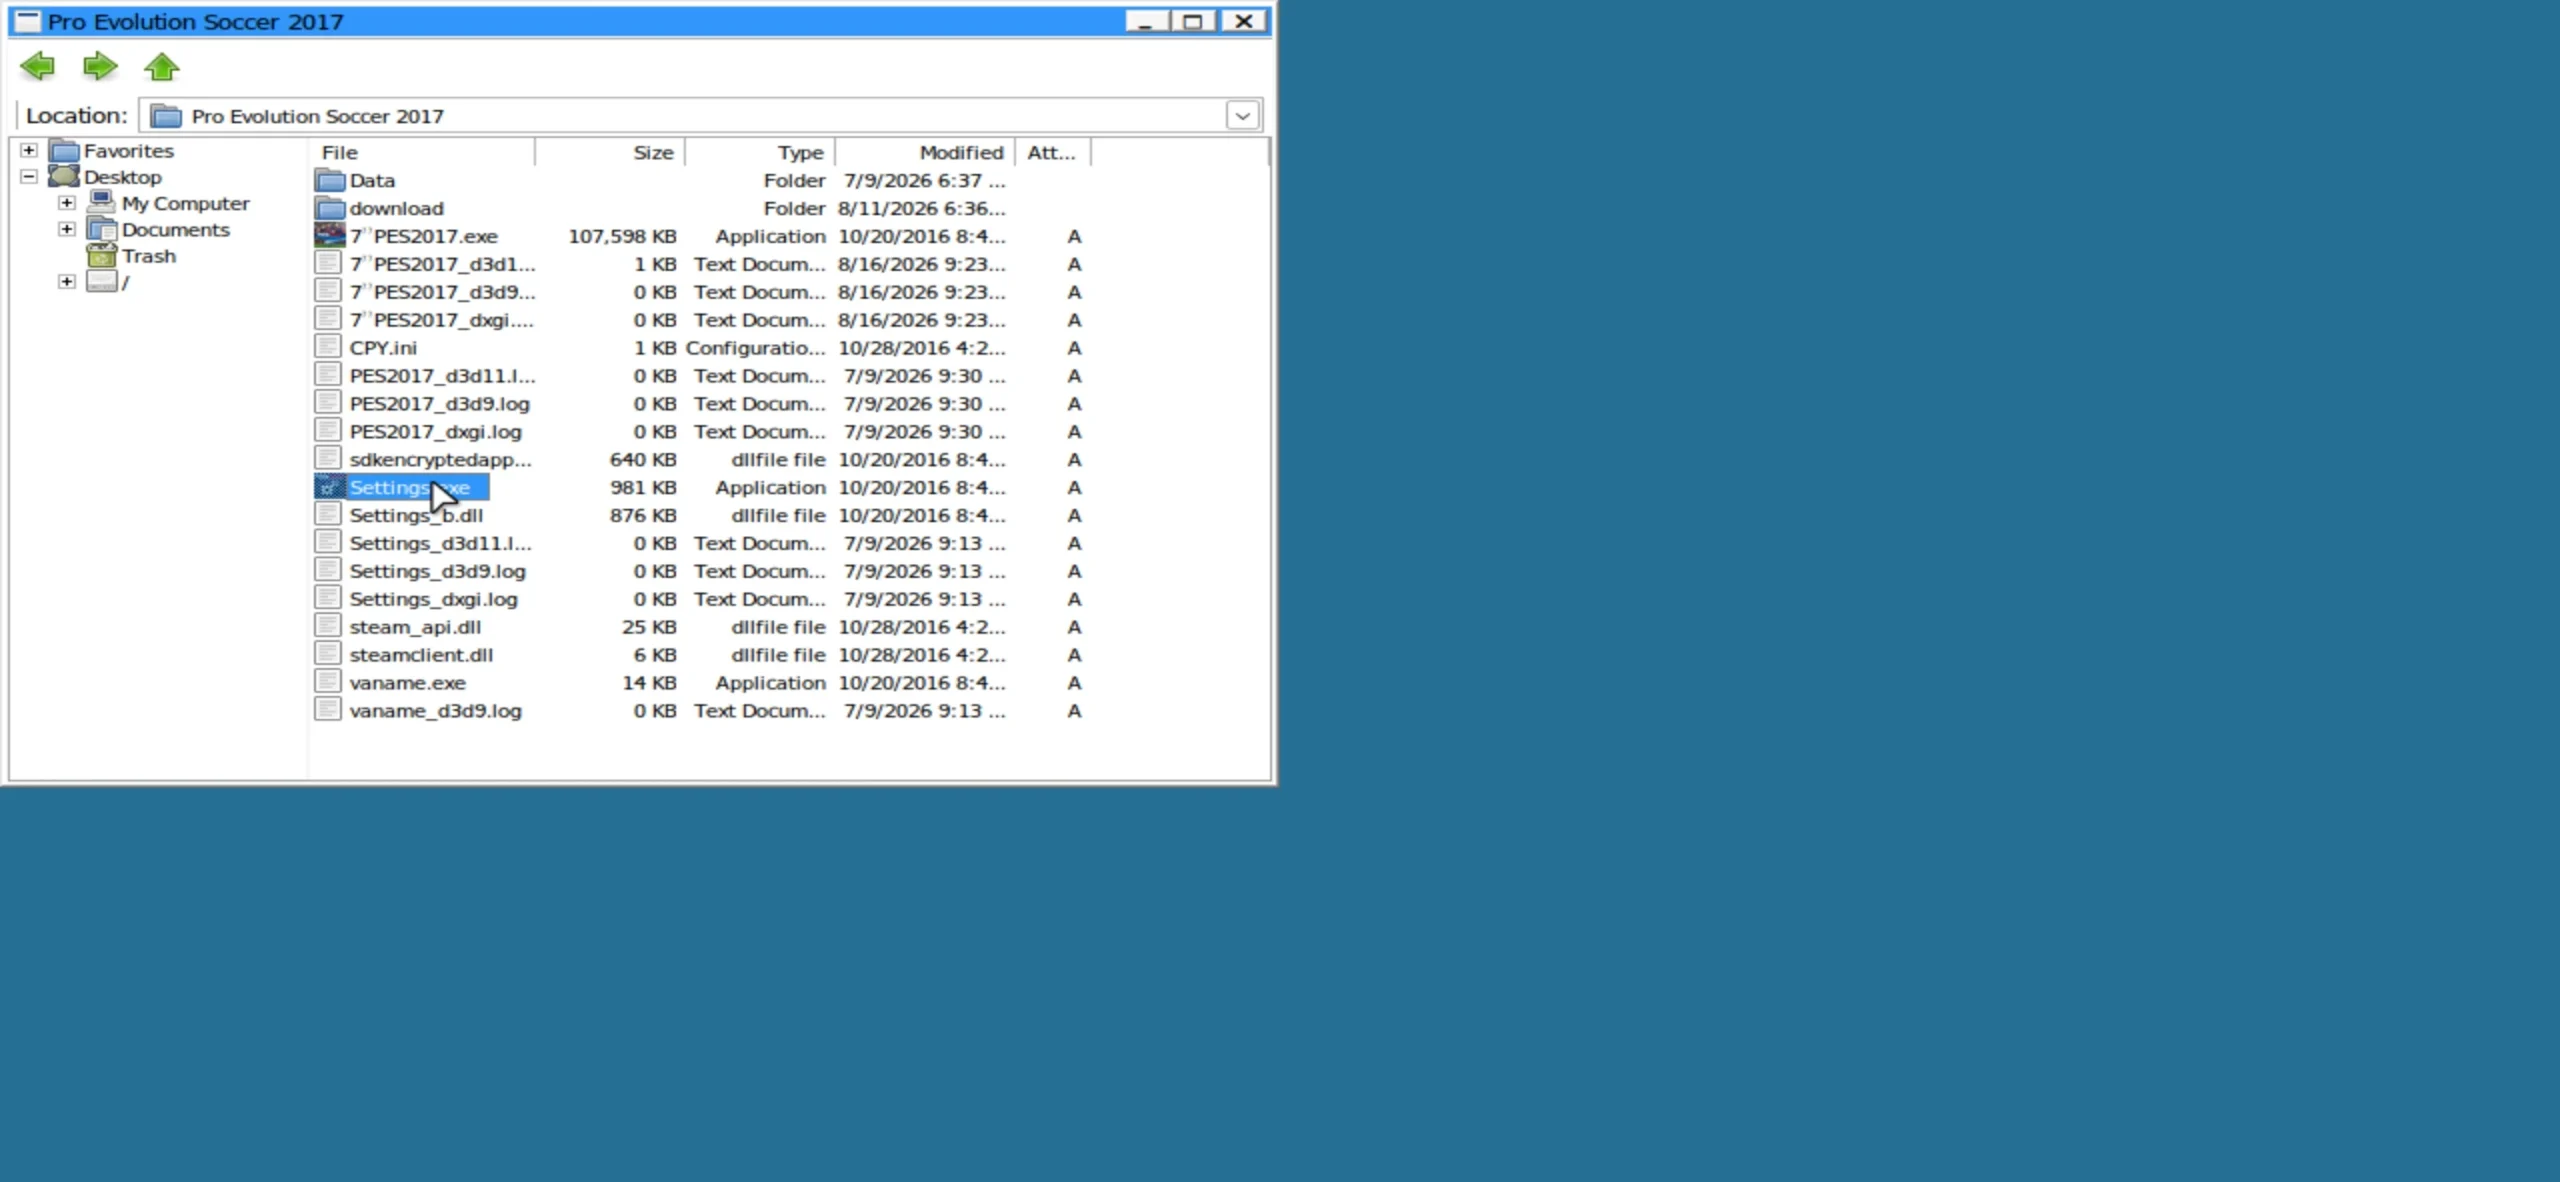This screenshot has height=1182, width=2560.
Task: Click the Trash bin icon
Action: click(x=102, y=256)
